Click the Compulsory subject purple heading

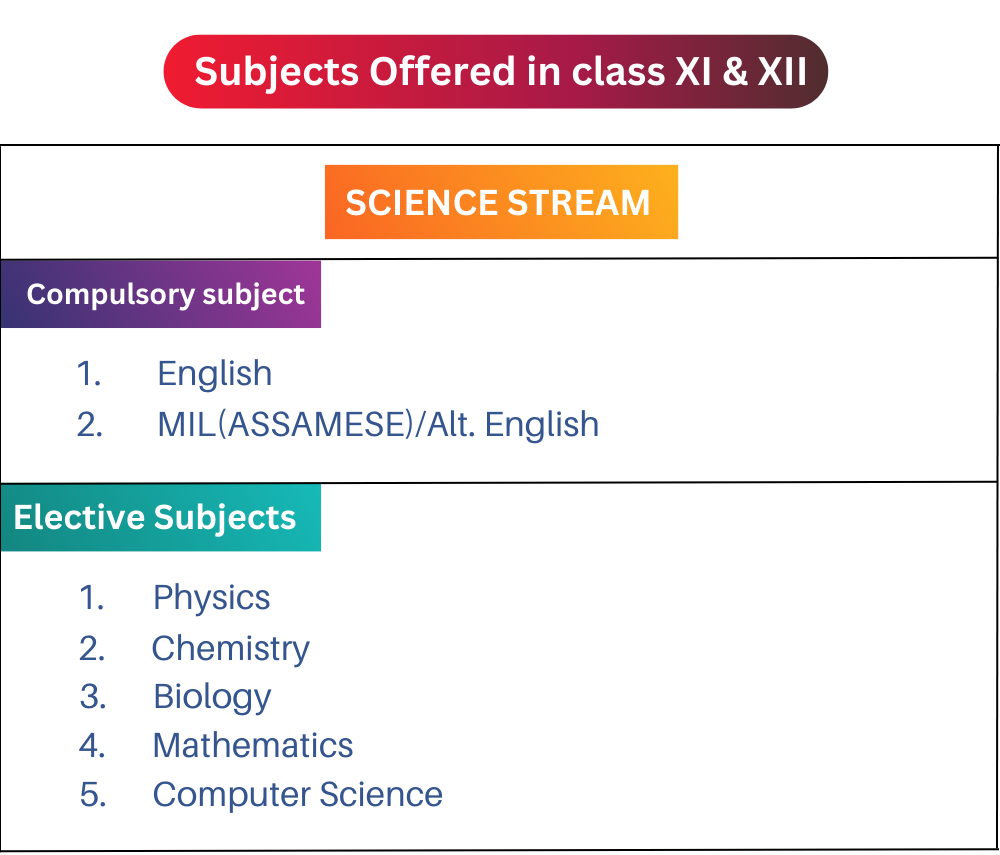(161, 295)
